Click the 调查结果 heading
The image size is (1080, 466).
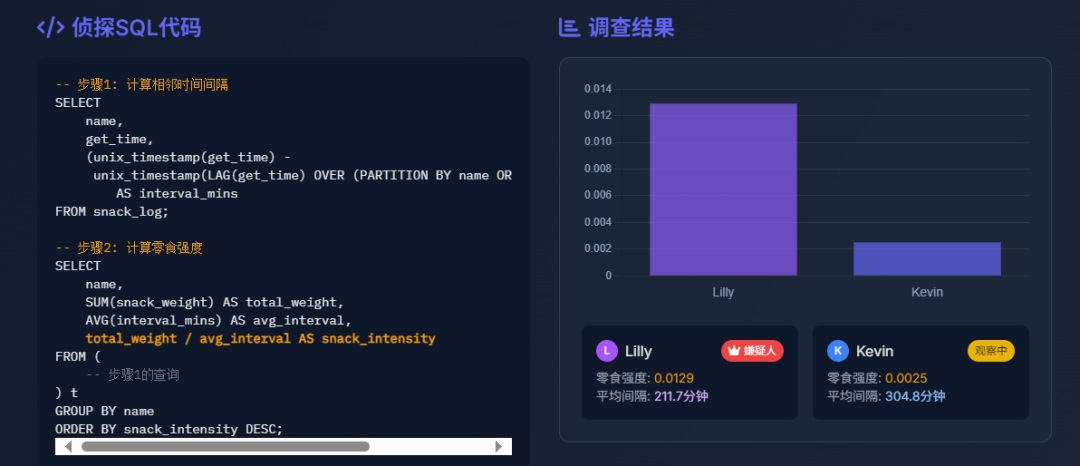coord(632,28)
